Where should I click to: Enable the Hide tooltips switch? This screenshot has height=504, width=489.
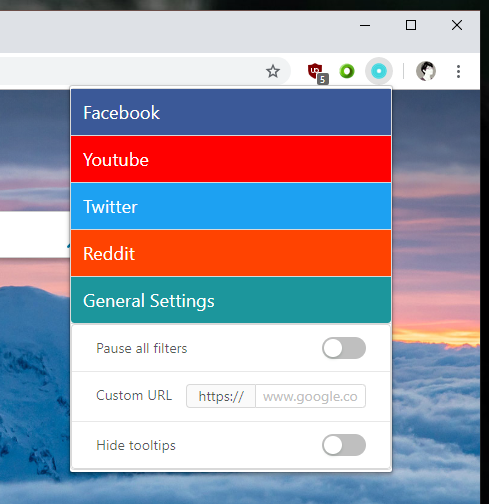pyautogui.click(x=344, y=445)
